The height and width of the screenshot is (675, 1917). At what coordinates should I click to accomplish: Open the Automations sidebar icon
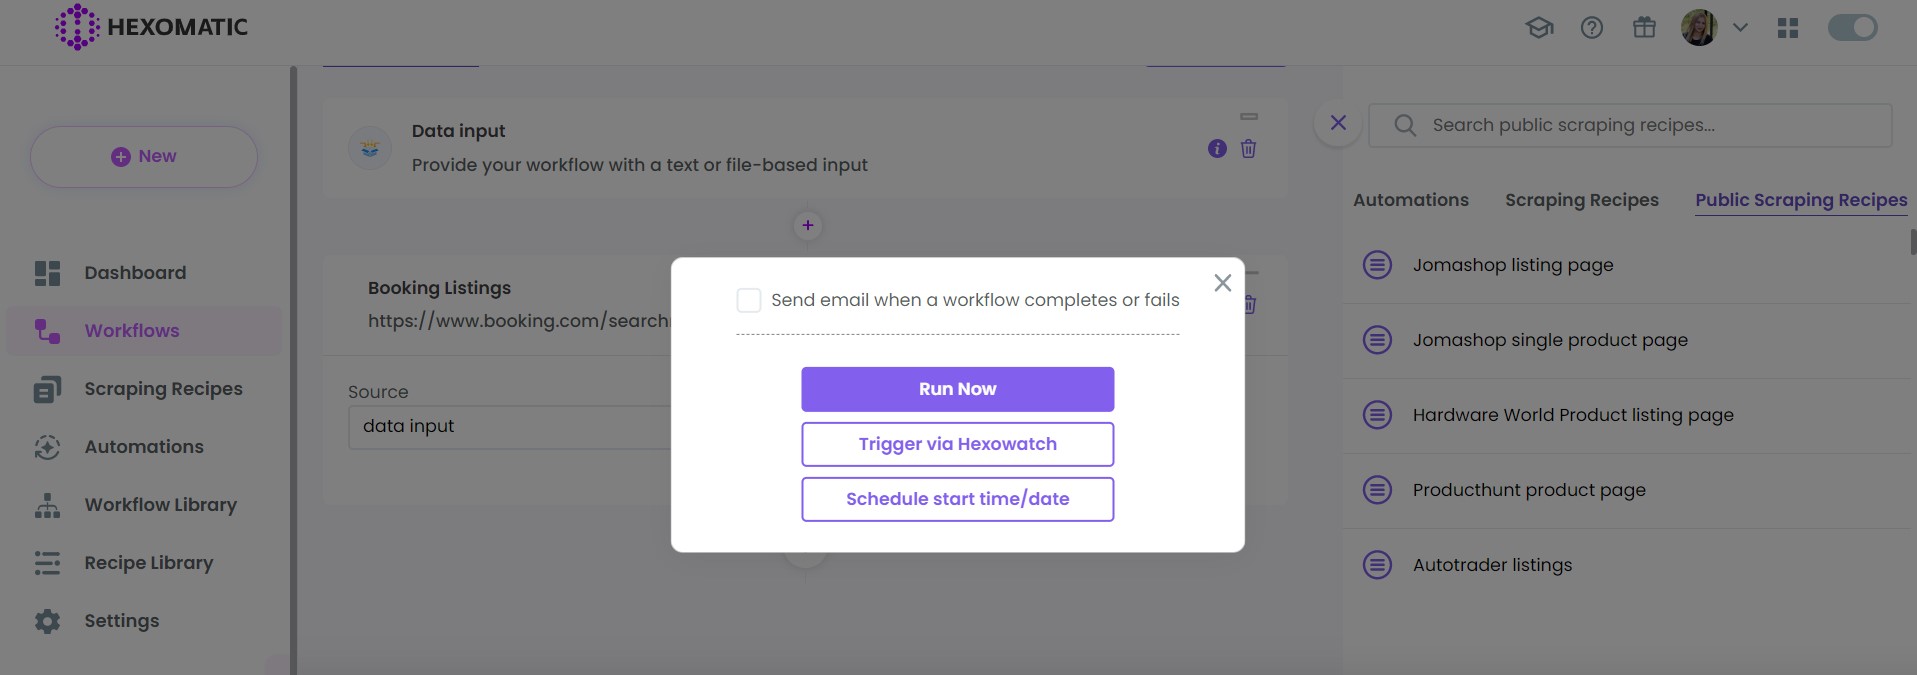tap(46, 446)
